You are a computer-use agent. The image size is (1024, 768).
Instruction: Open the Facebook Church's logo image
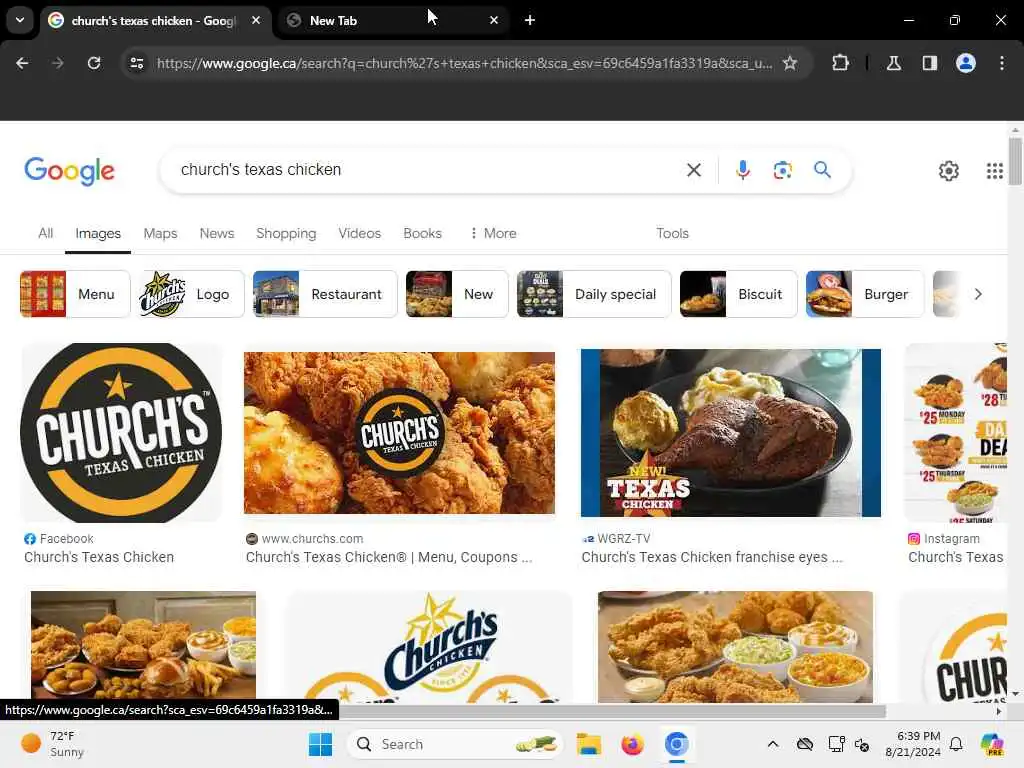coord(121,432)
